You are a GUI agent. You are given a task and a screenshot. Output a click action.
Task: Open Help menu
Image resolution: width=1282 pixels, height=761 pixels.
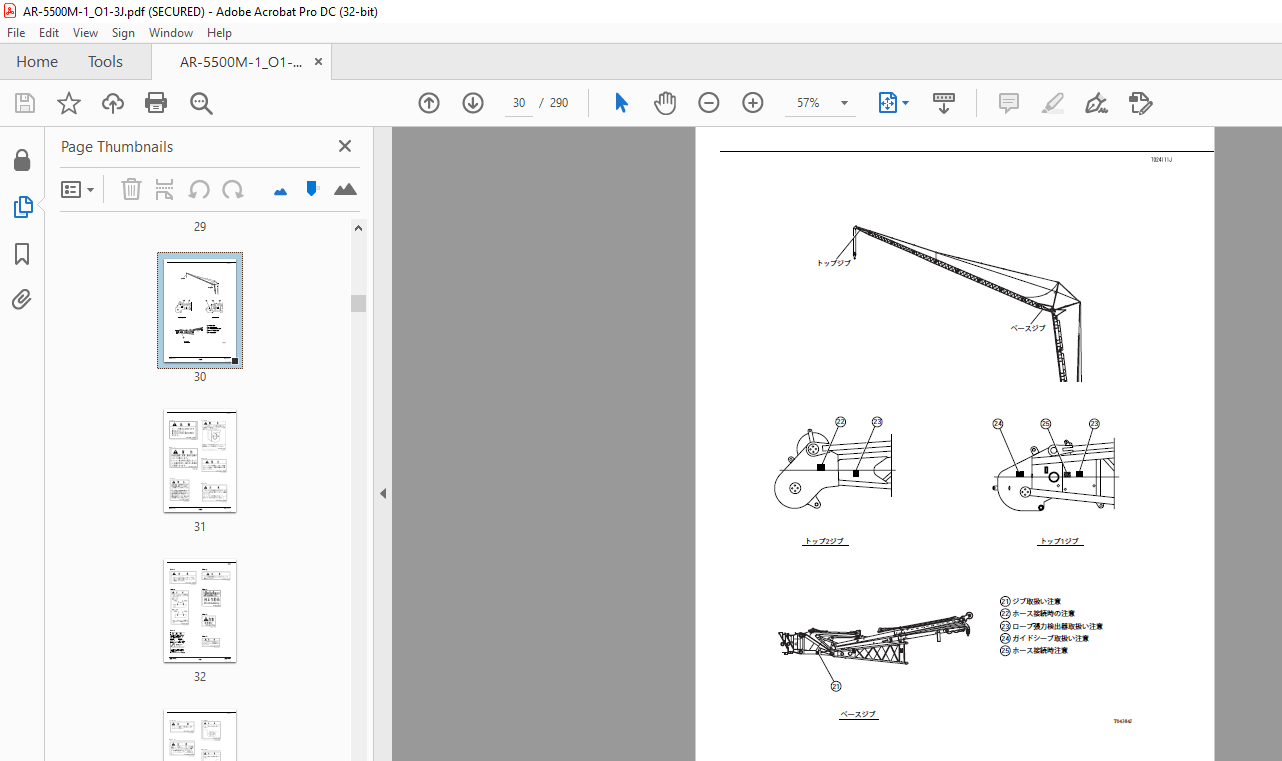point(219,33)
